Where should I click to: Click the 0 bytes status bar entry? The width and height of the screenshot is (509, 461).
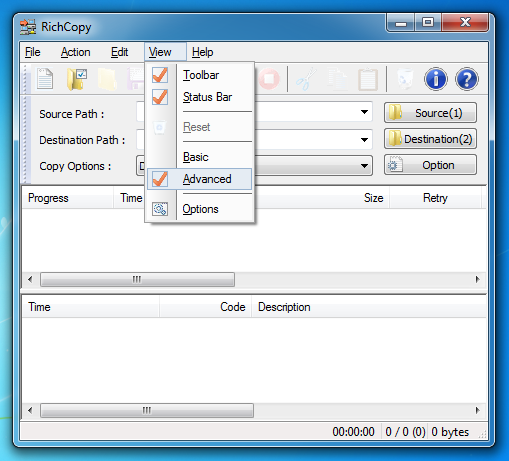pos(450,432)
